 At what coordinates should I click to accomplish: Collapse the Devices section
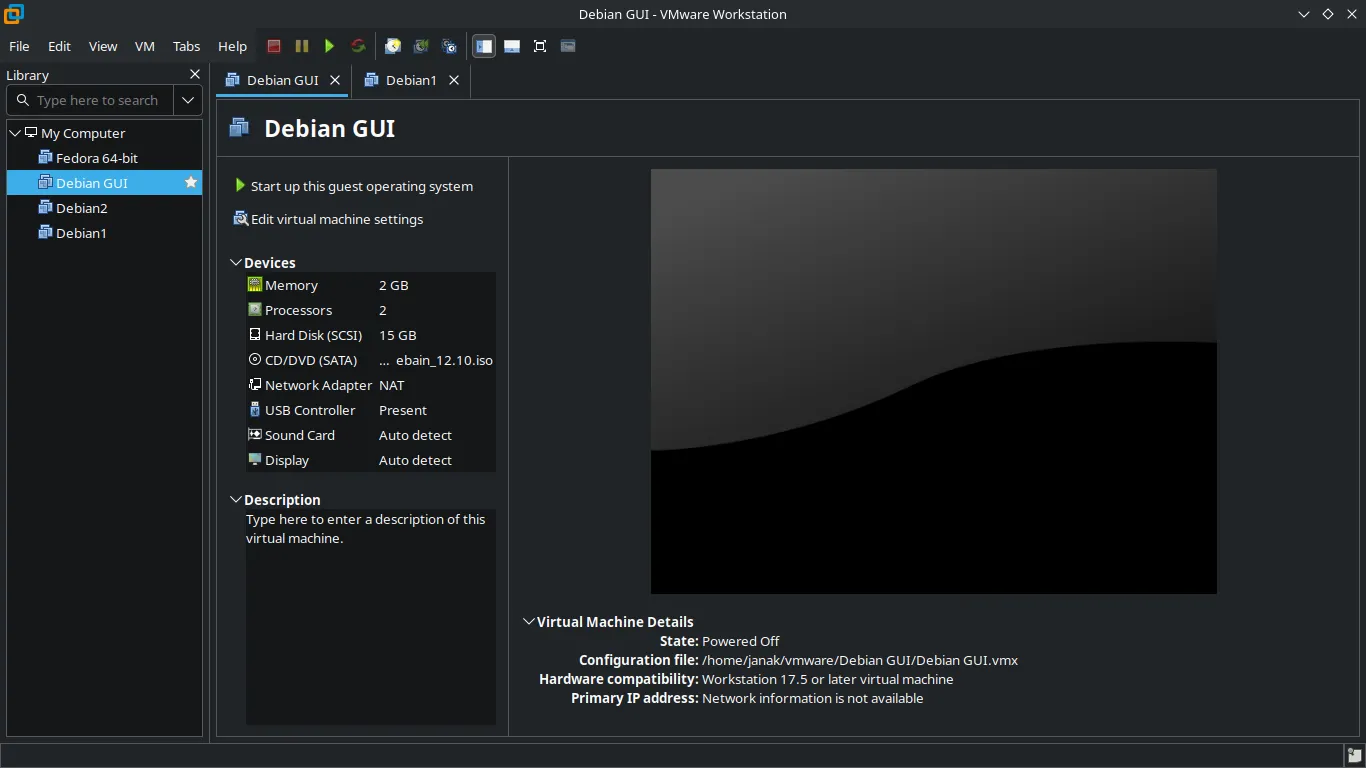pos(236,263)
